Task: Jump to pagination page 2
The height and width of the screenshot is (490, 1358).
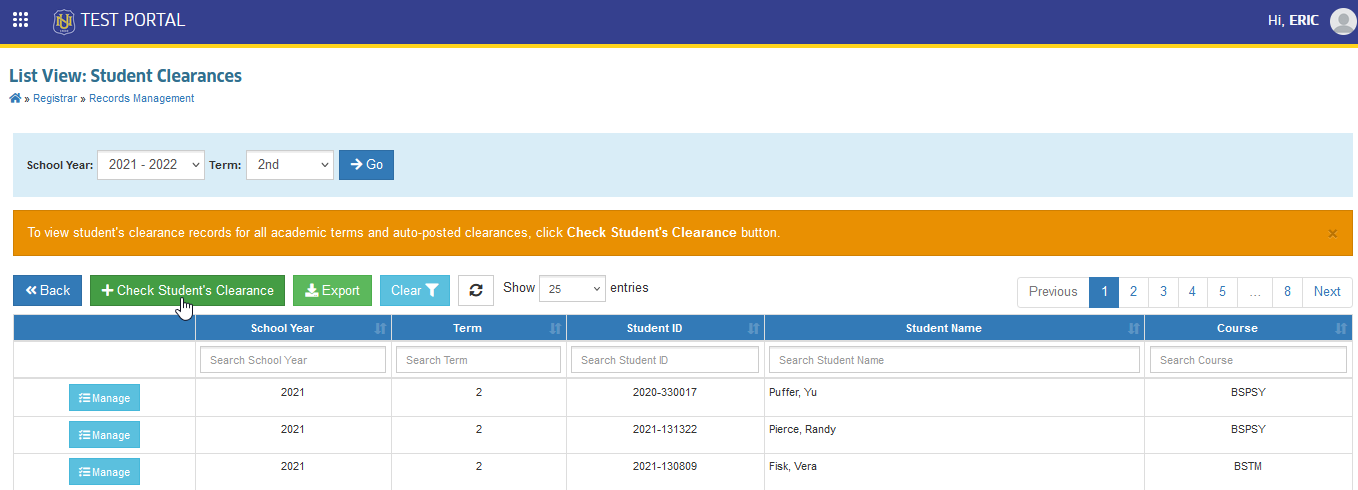Action: click(x=1133, y=292)
